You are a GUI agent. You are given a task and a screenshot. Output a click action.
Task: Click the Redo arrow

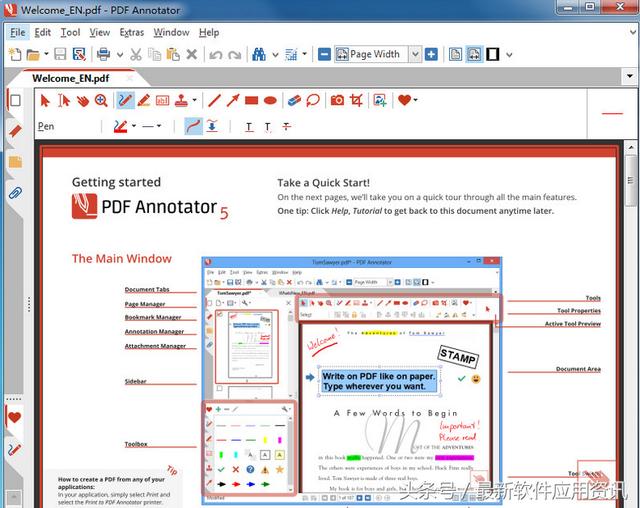coord(235,55)
